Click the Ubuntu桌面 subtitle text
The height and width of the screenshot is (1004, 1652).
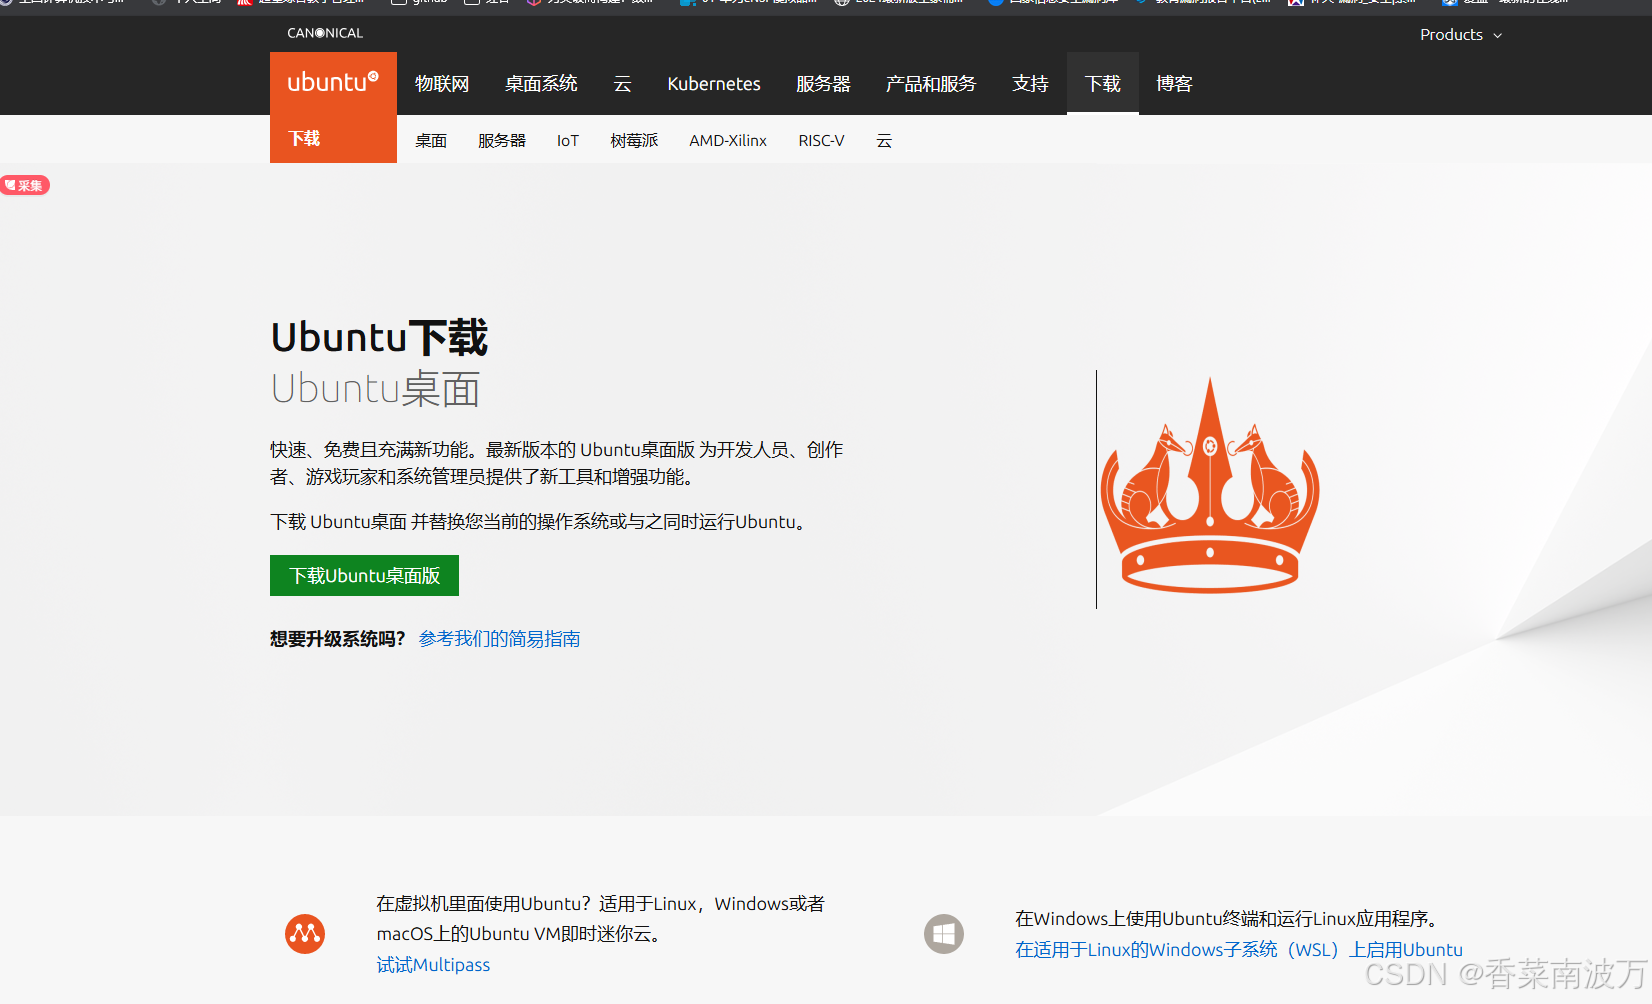coord(375,389)
